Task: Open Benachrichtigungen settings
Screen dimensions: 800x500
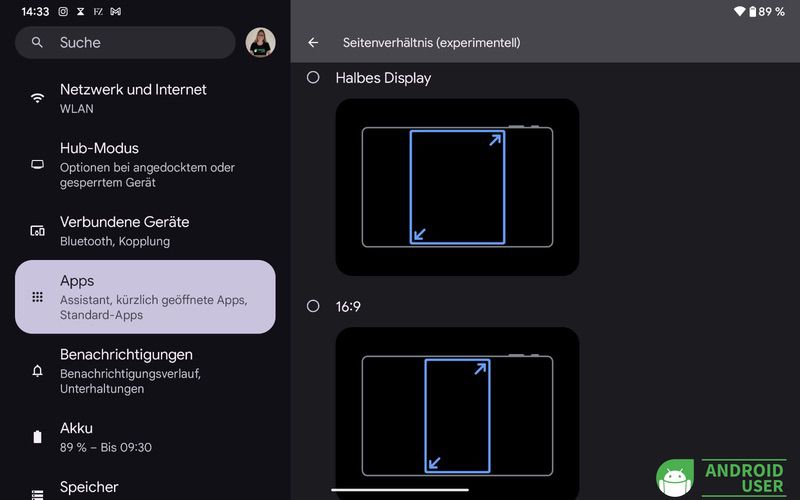Action: (145, 371)
